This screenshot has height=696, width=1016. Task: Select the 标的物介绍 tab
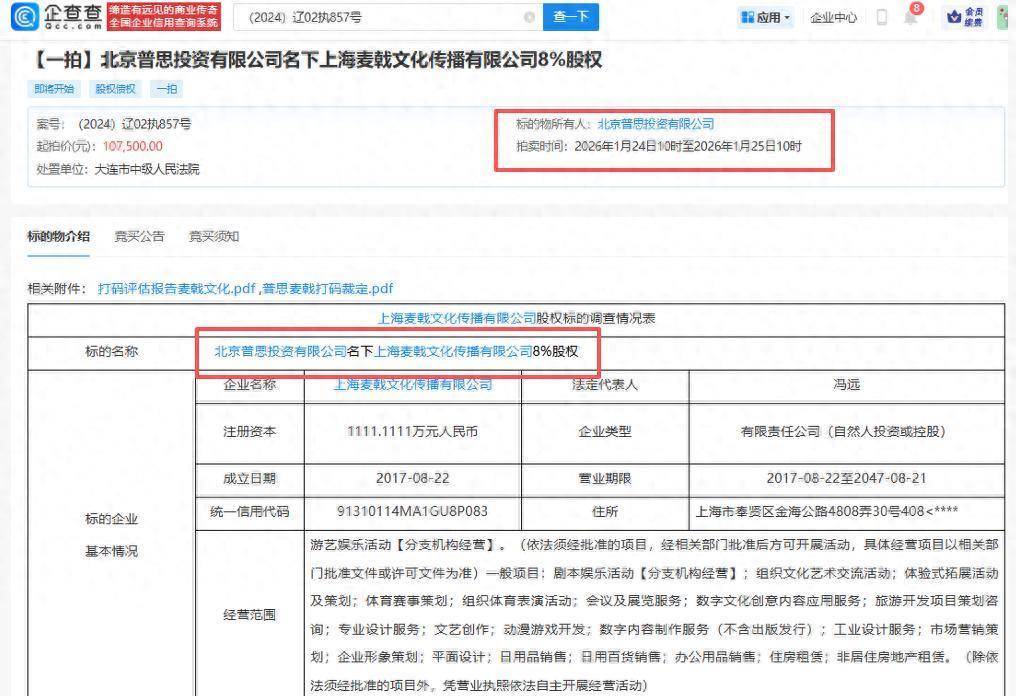tap(58, 237)
